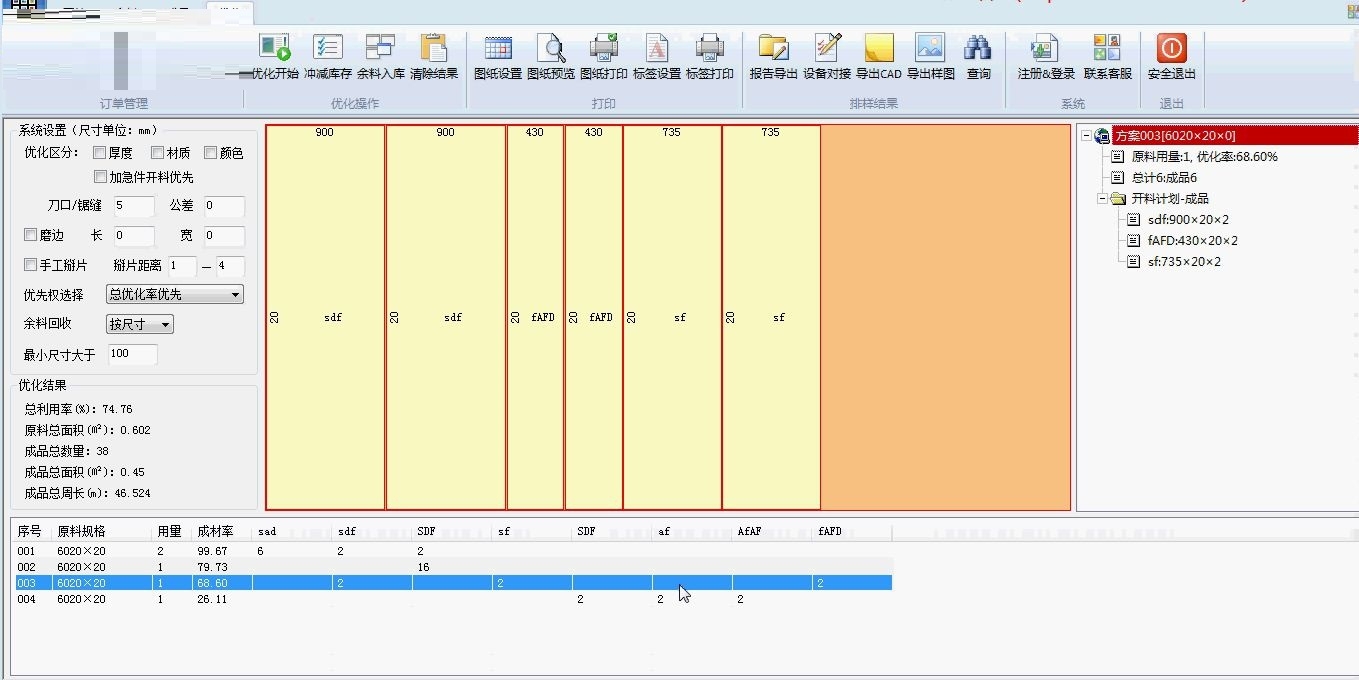
Task: Open the 余料回收 按尺寸 dropdown
Action: [x=140, y=324]
